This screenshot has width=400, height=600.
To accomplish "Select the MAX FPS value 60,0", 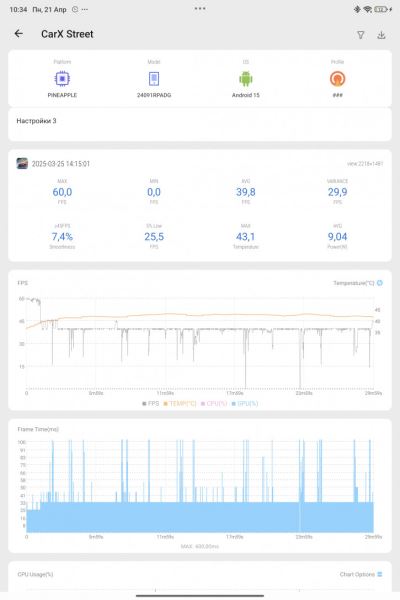I will pyautogui.click(x=62, y=192).
